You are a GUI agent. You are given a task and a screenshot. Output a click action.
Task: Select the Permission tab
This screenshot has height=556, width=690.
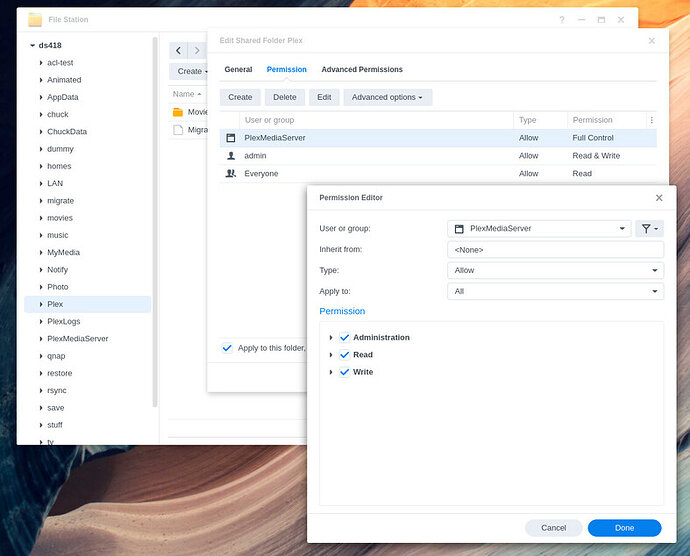coord(286,70)
